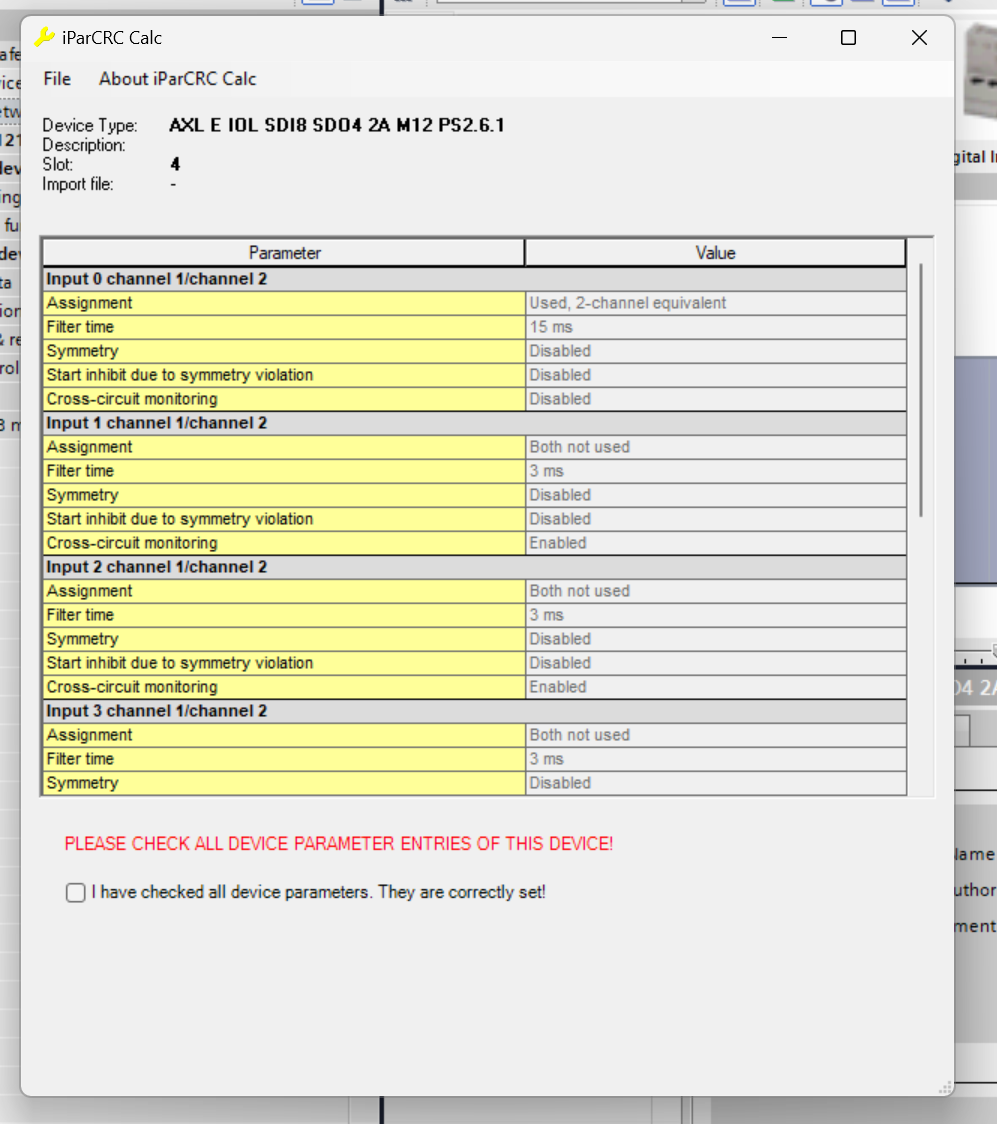The height and width of the screenshot is (1124, 997).
Task: Click Input 0 Cross-circuit monitoring parameter cell
Action: coord(284,399)
